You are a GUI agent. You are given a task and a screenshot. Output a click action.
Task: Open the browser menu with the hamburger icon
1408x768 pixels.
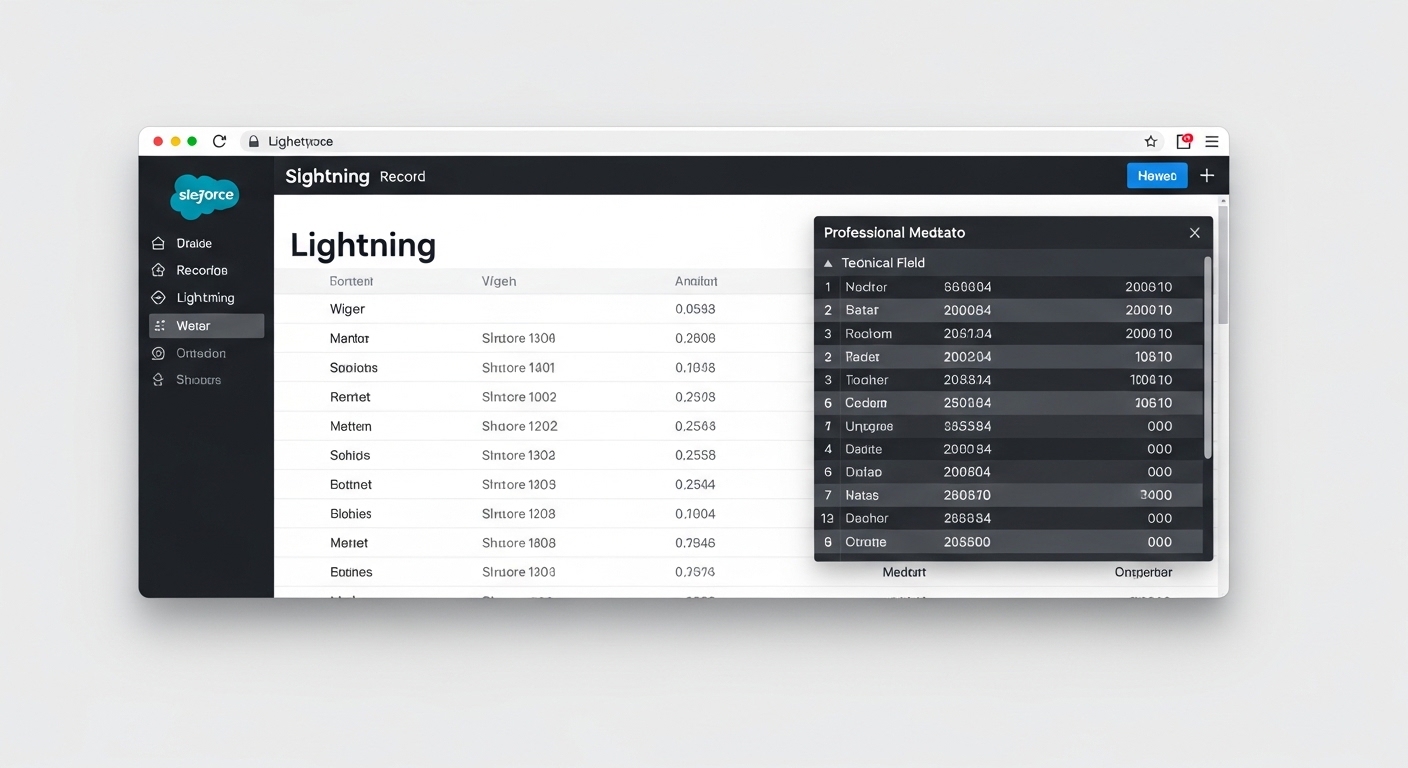point(1211,141)
